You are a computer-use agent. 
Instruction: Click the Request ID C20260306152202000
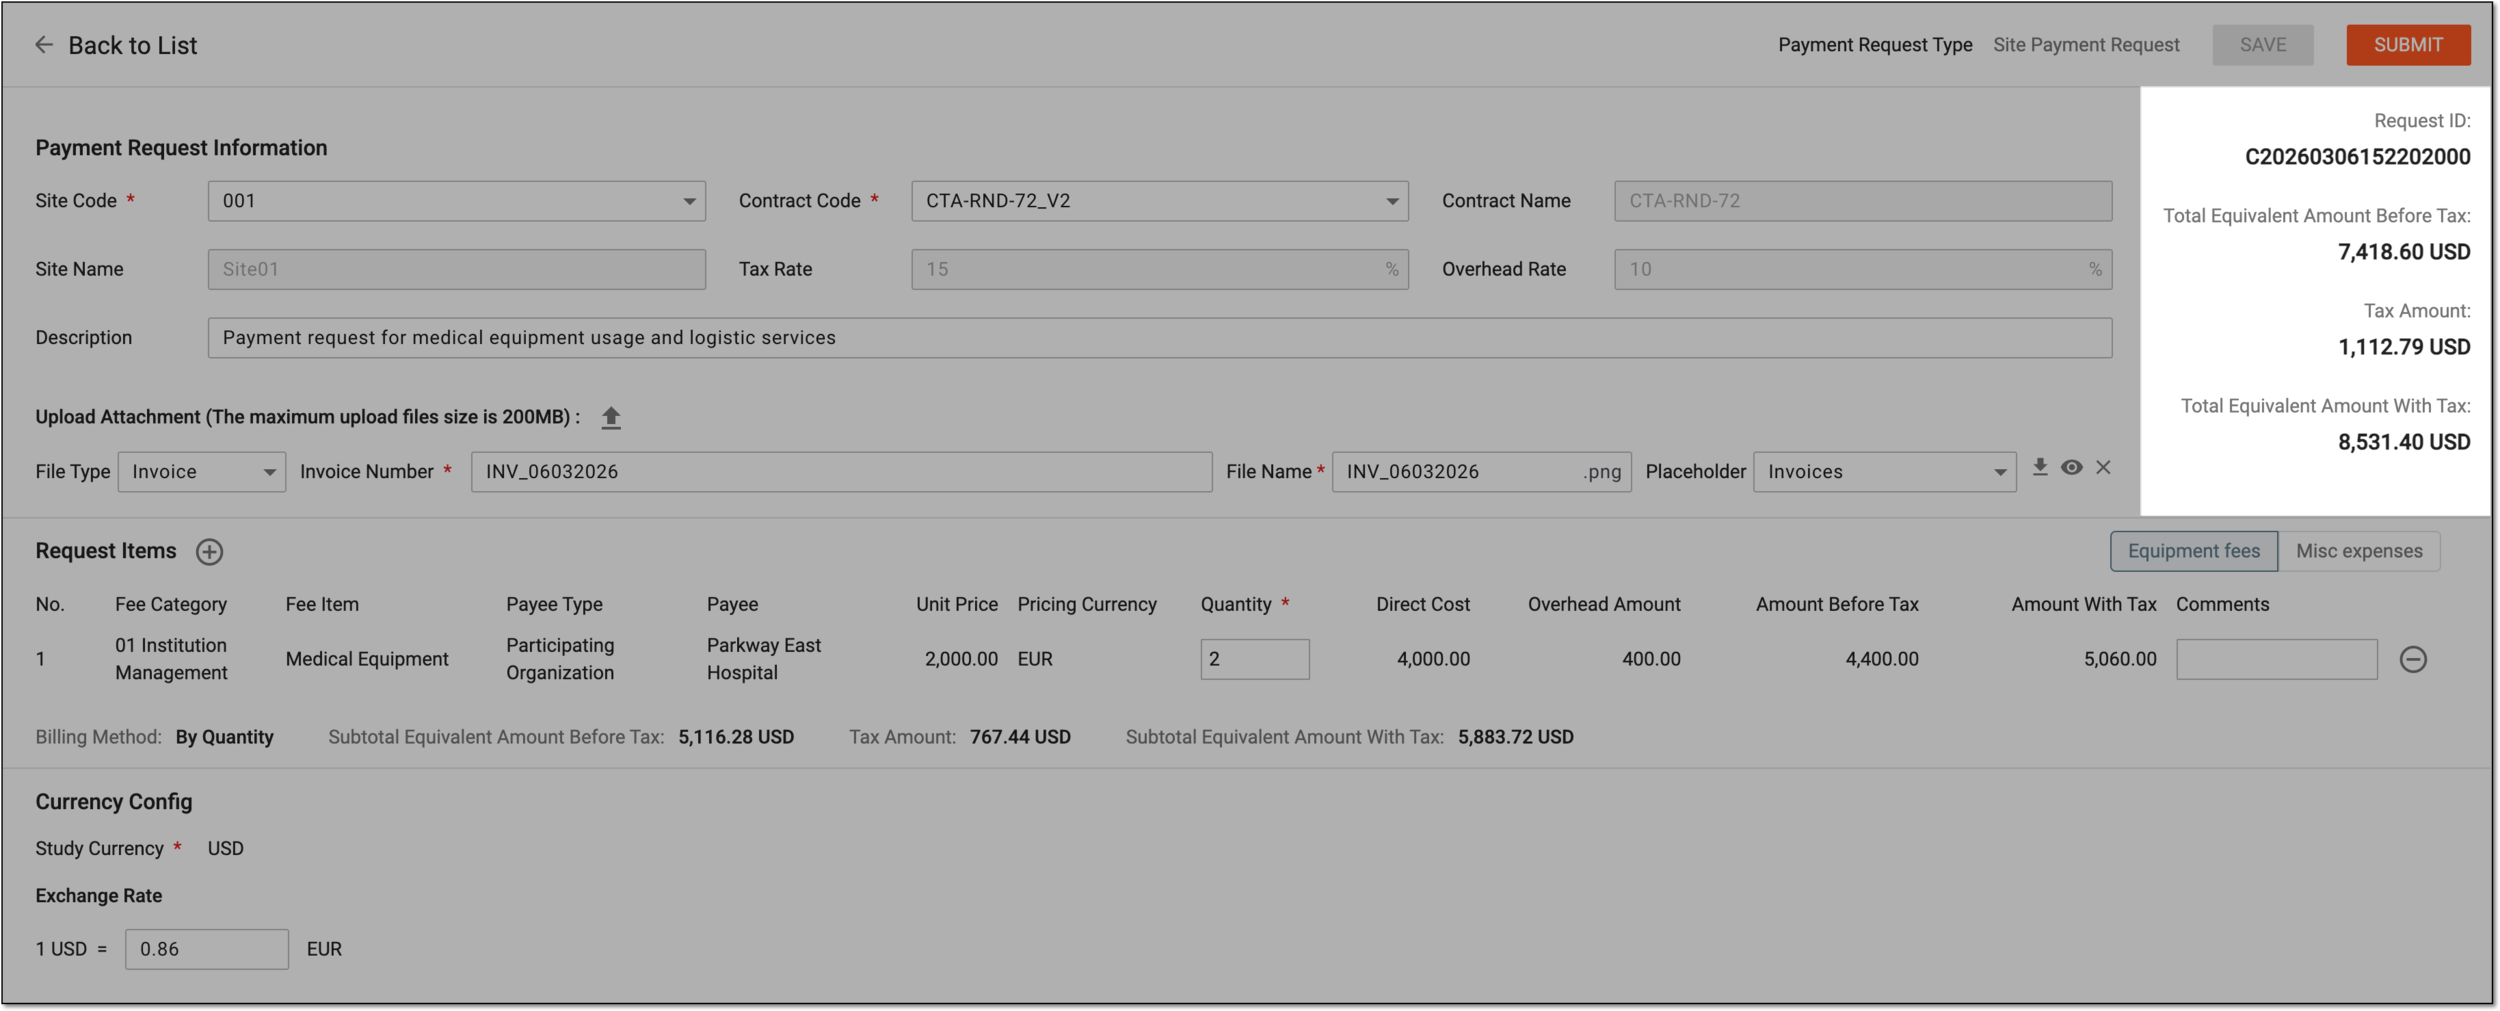coord(2357,157)
